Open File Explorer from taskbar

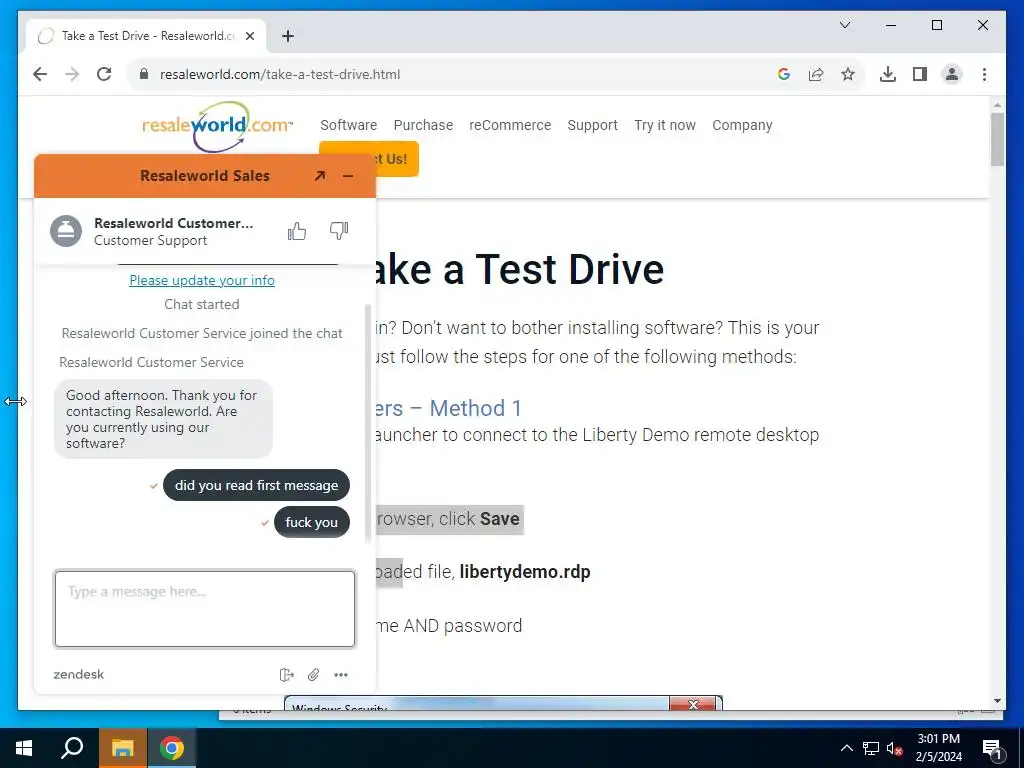(x=122, y=748)
